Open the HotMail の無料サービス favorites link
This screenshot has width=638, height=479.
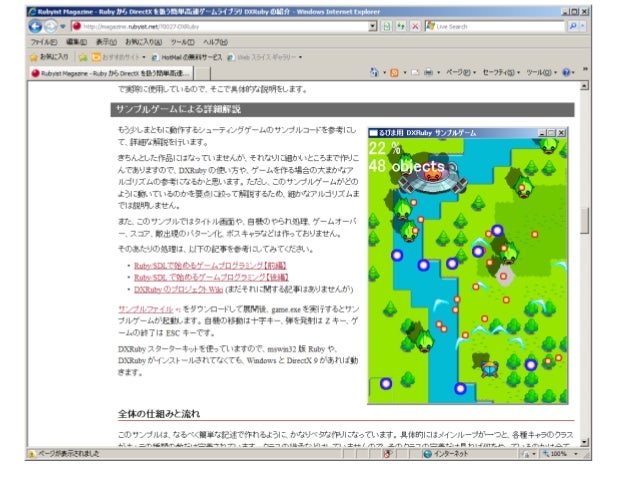(187, 57)
